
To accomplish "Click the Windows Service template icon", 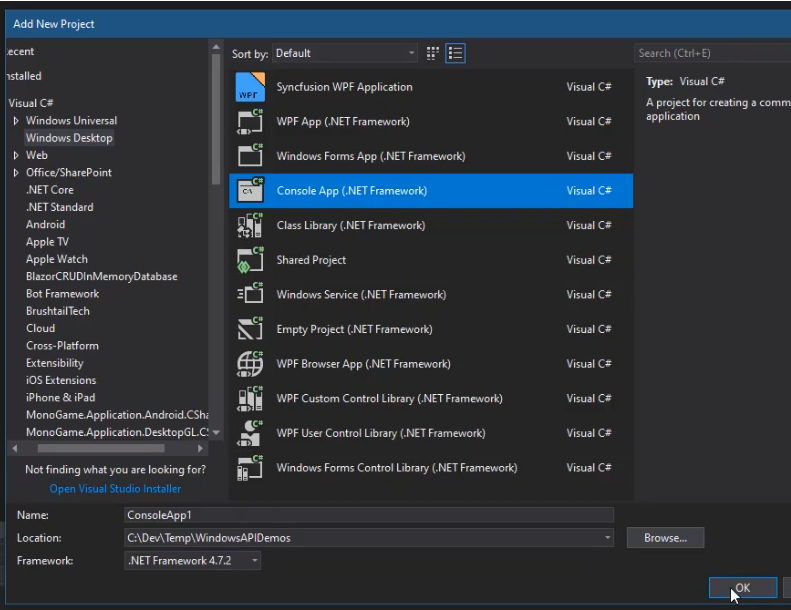I will click(250, 295).
